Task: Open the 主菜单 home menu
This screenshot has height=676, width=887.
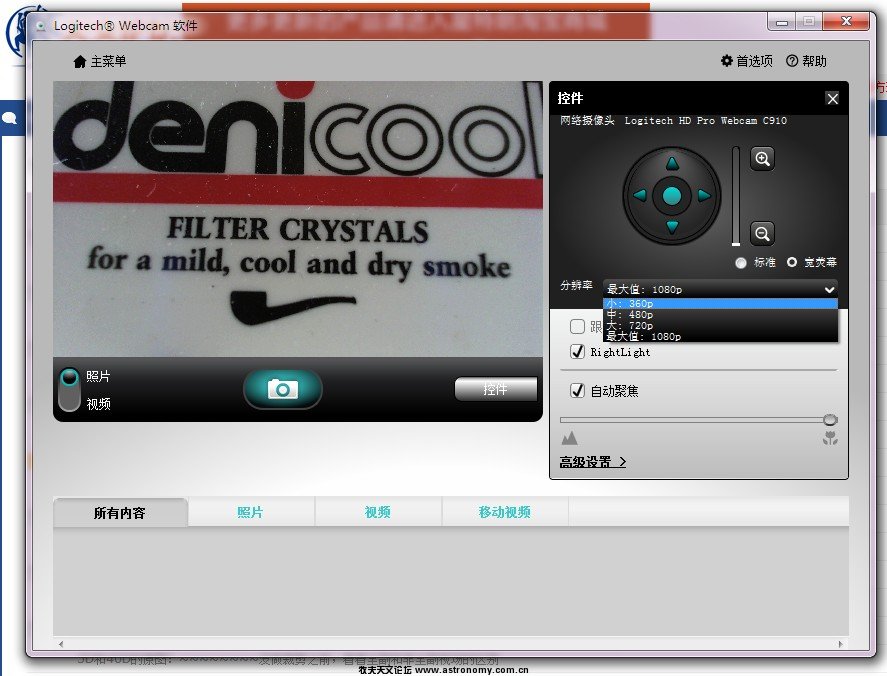Action: tap(100, 61)
